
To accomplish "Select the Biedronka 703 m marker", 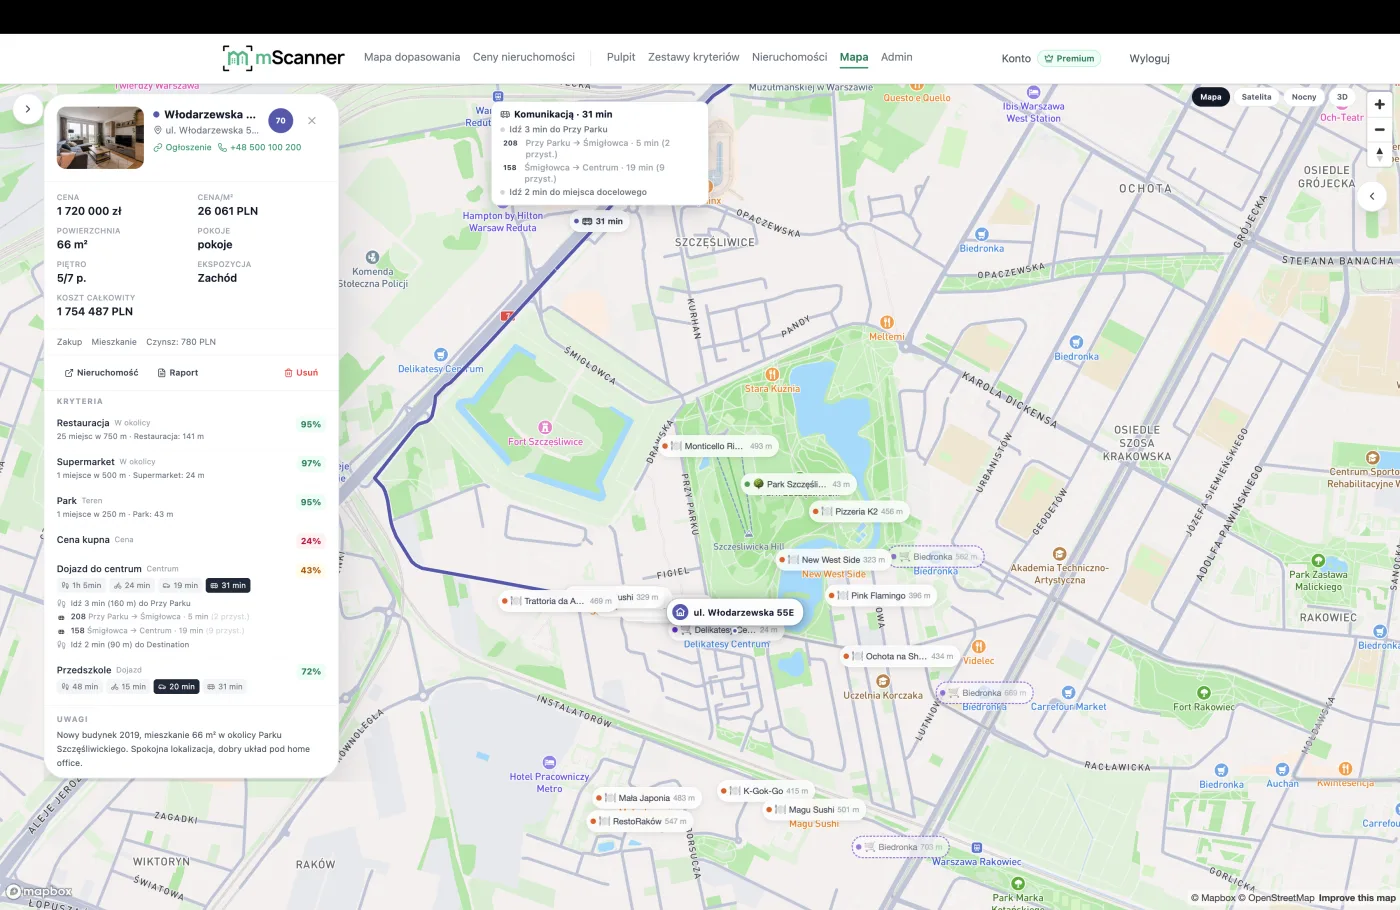I will [x=899, y=847].
